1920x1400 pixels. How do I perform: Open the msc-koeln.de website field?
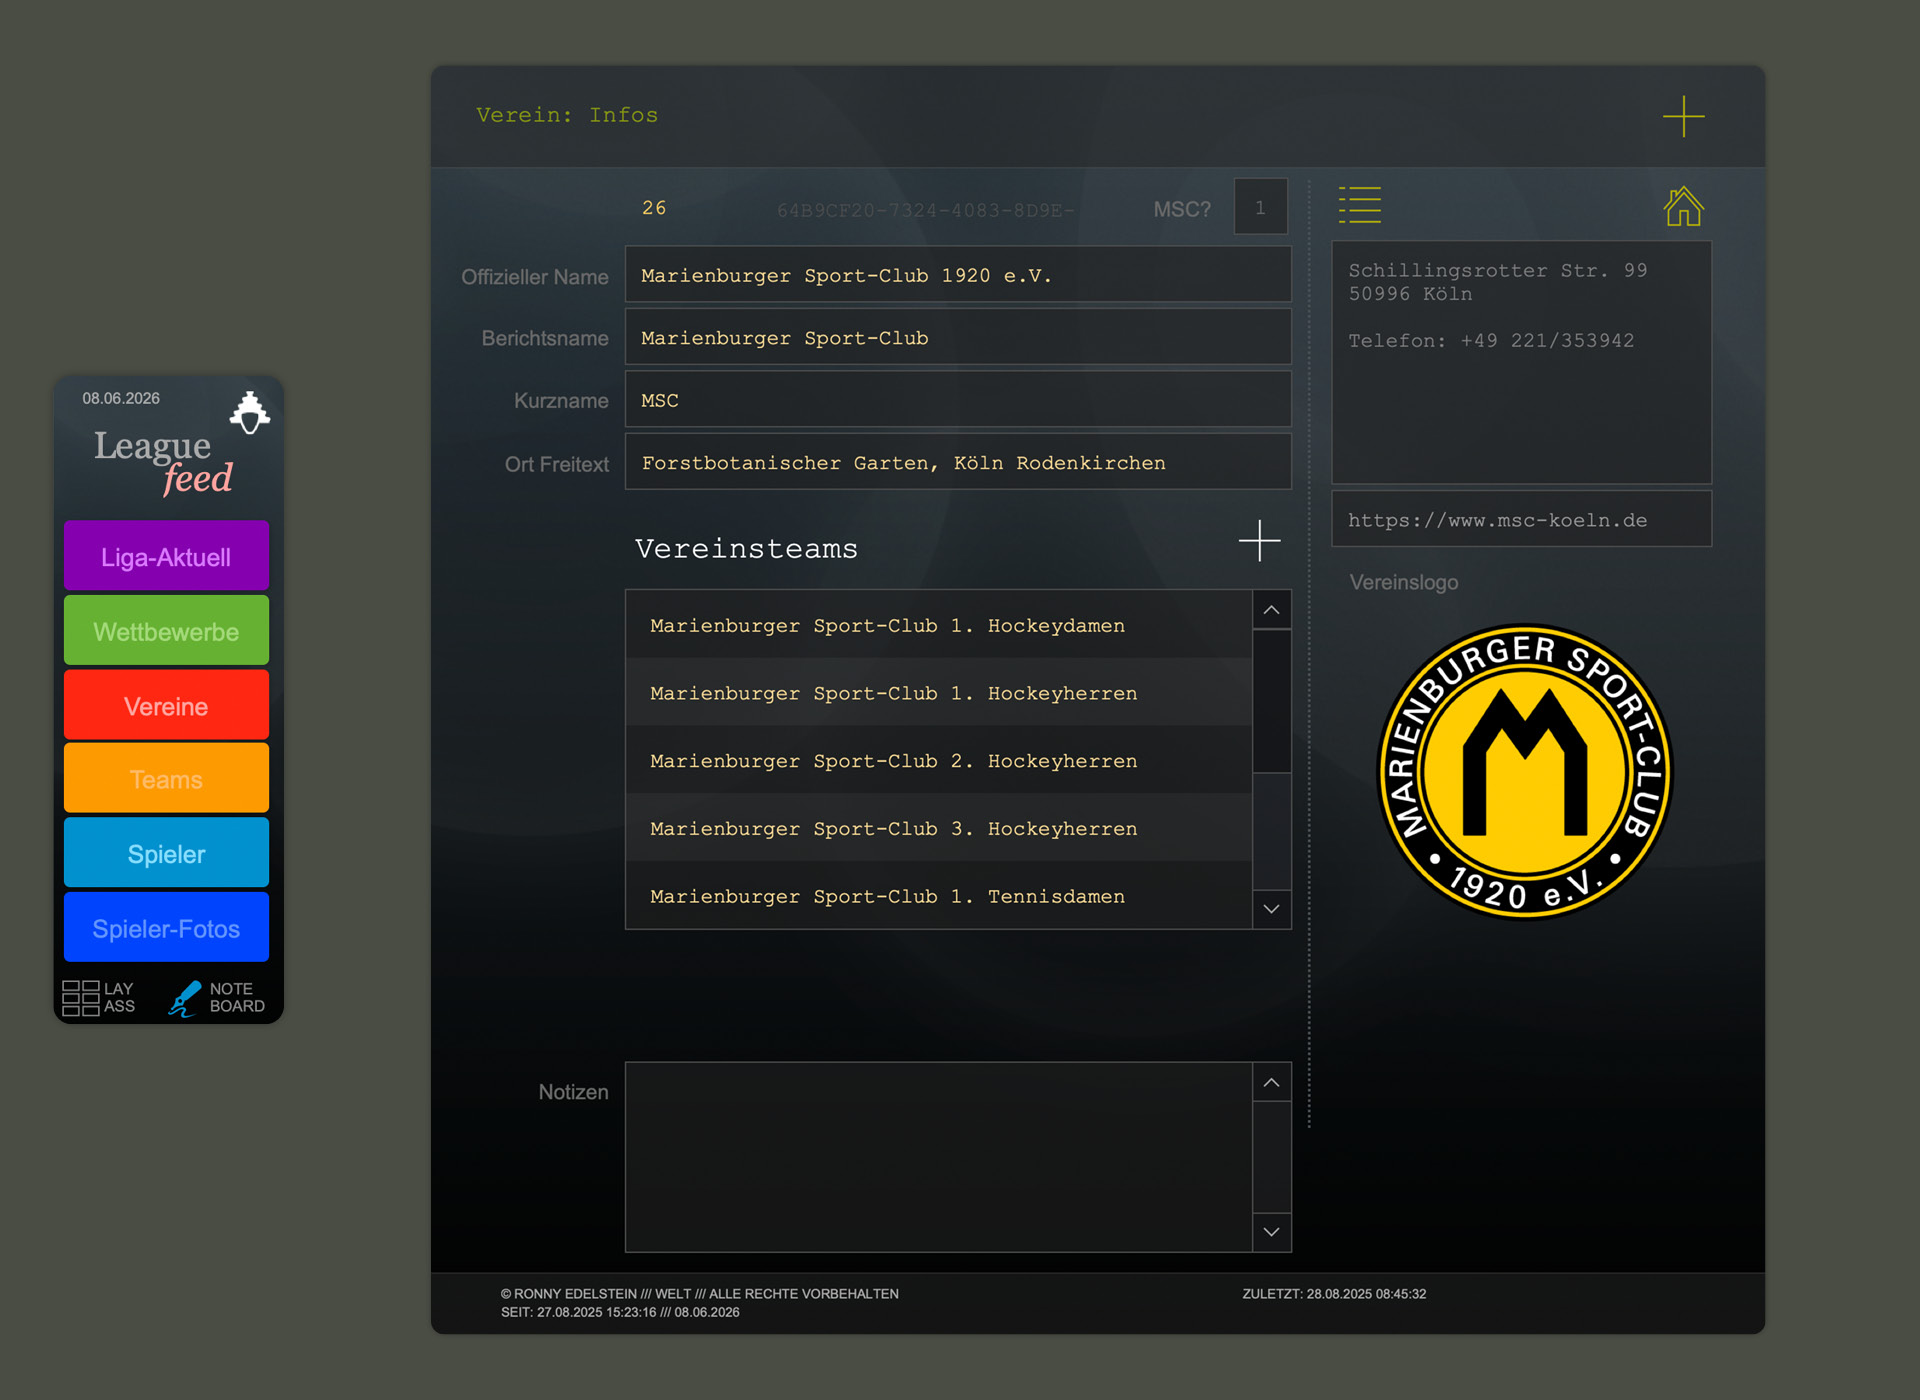coord(1521,519)
